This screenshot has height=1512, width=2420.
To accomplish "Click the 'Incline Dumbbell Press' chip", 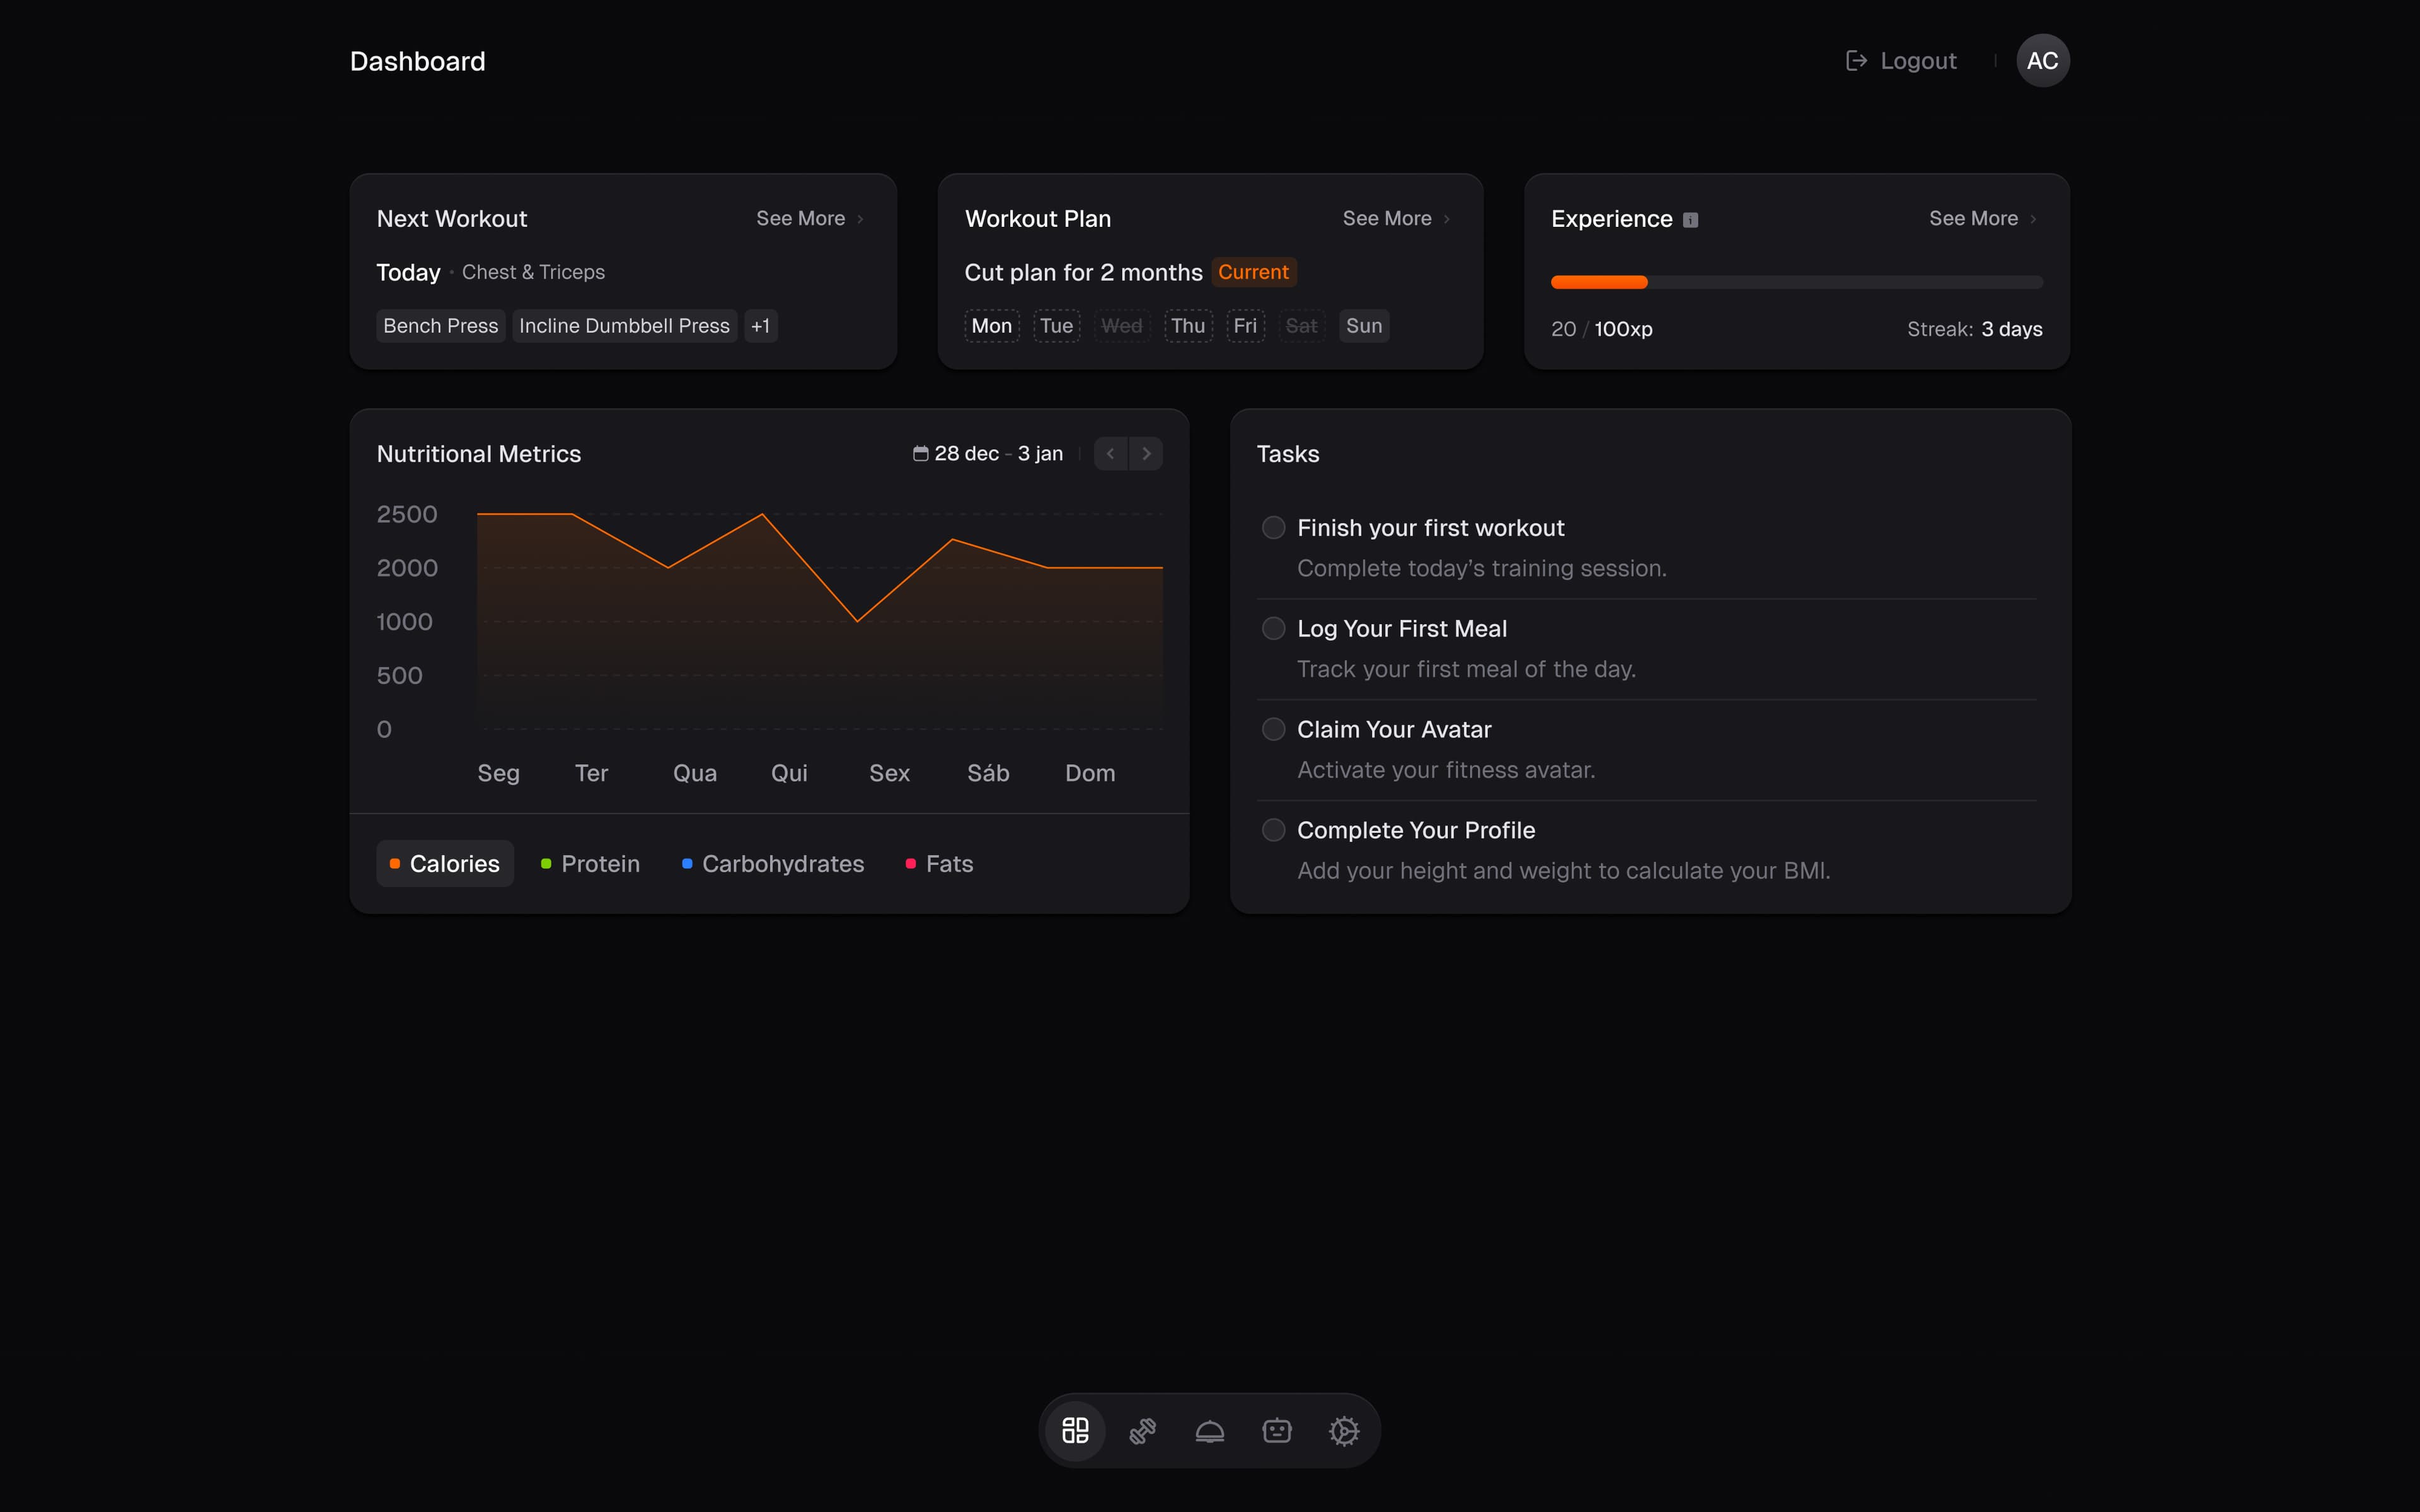I will 624,326.
